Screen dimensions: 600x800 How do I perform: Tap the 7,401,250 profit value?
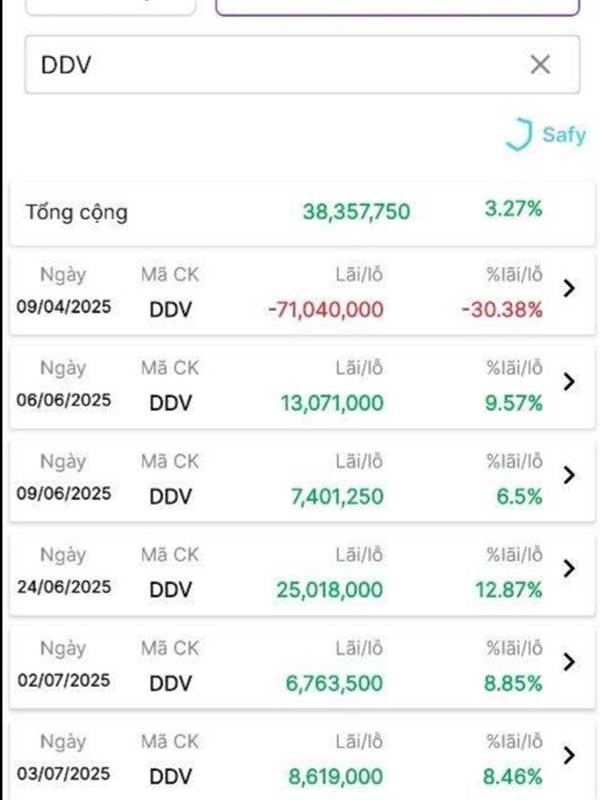tap(337, 496)
